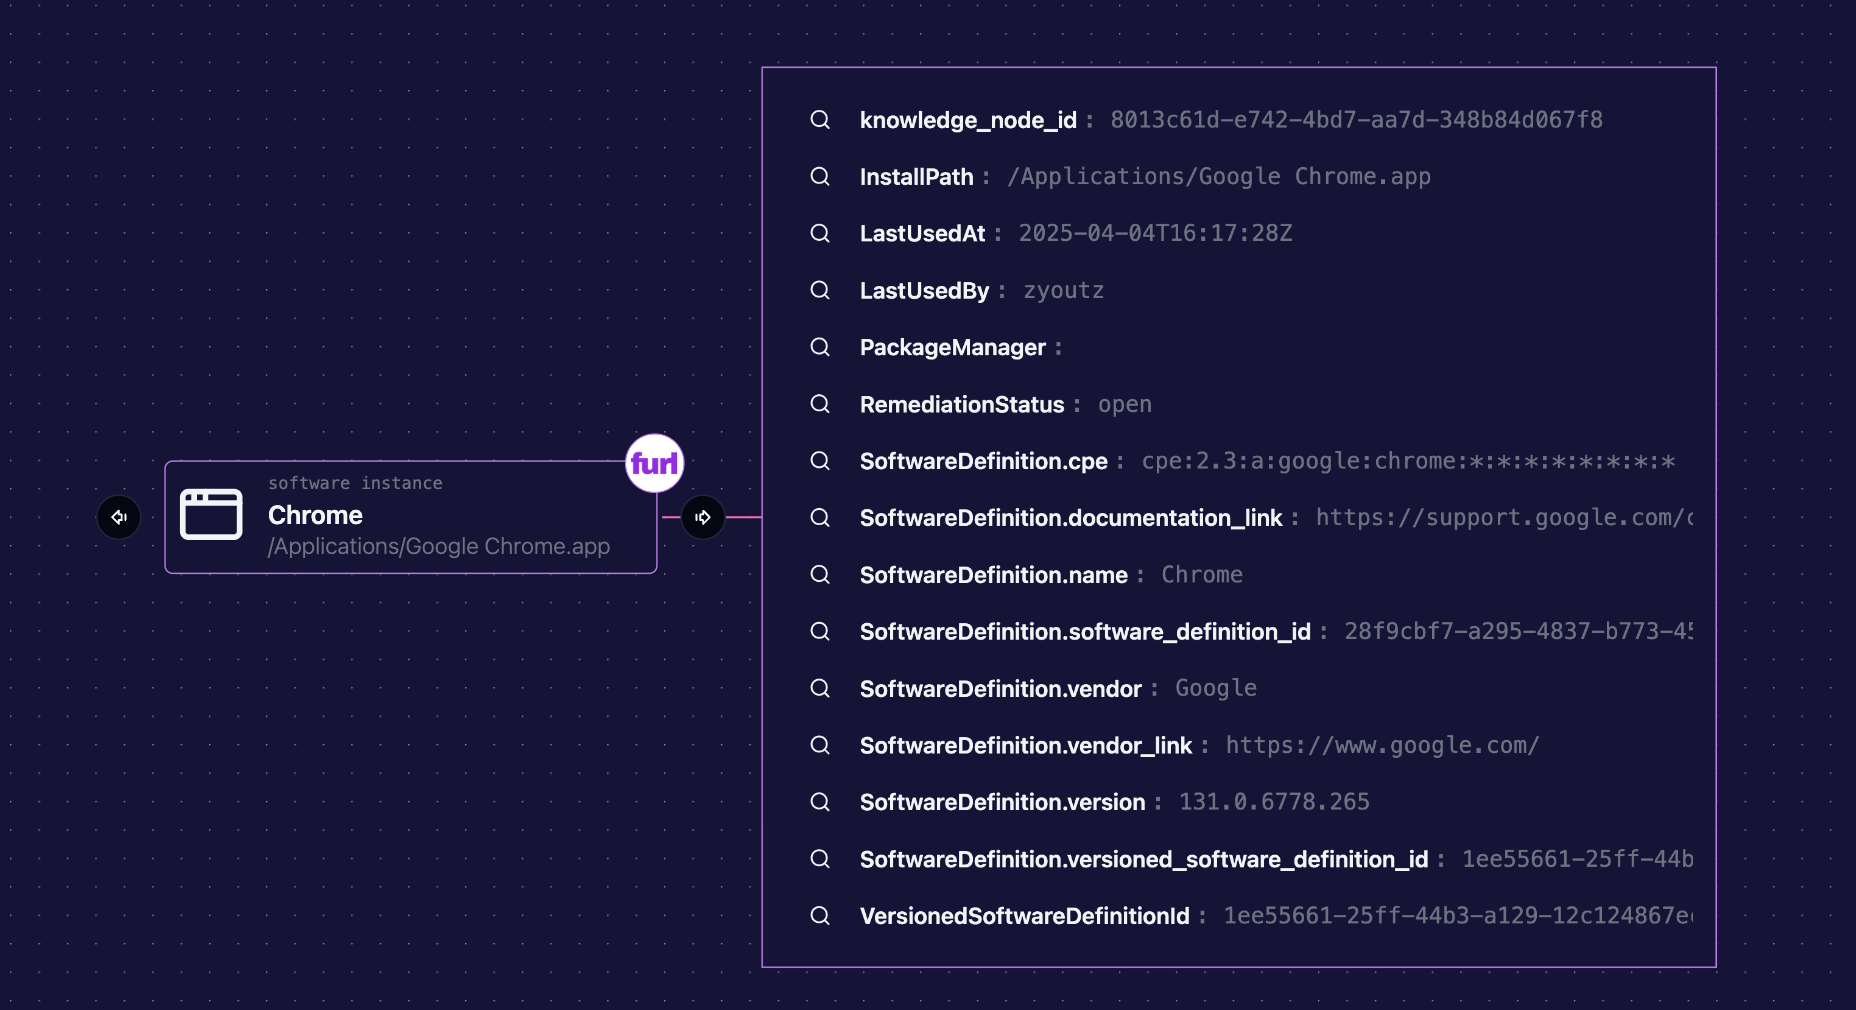The width and height of the screenshot is (1856, 1010).
Task: Click the search icon beside LastUsedBy
Action: pos(820,291)
